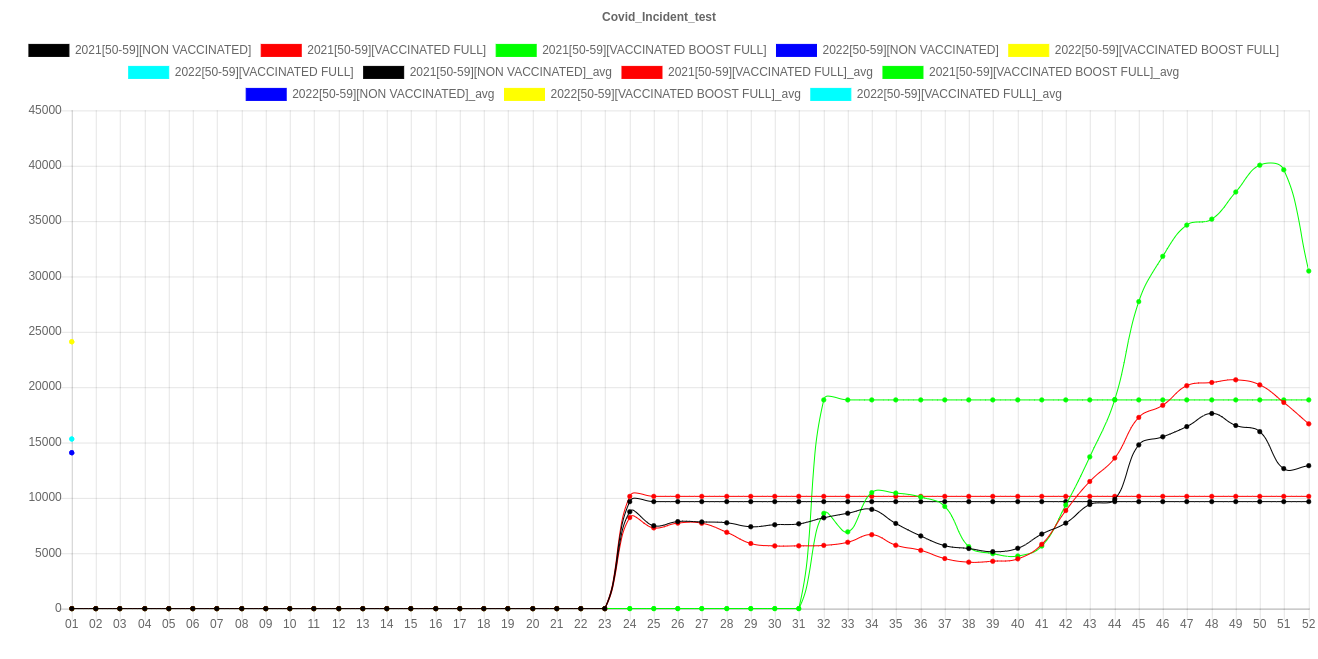Toggle 2022[50-59][VACCINATED FULL]_avg legend text
Screen dimensions: 1318x659
coord(958,94)
